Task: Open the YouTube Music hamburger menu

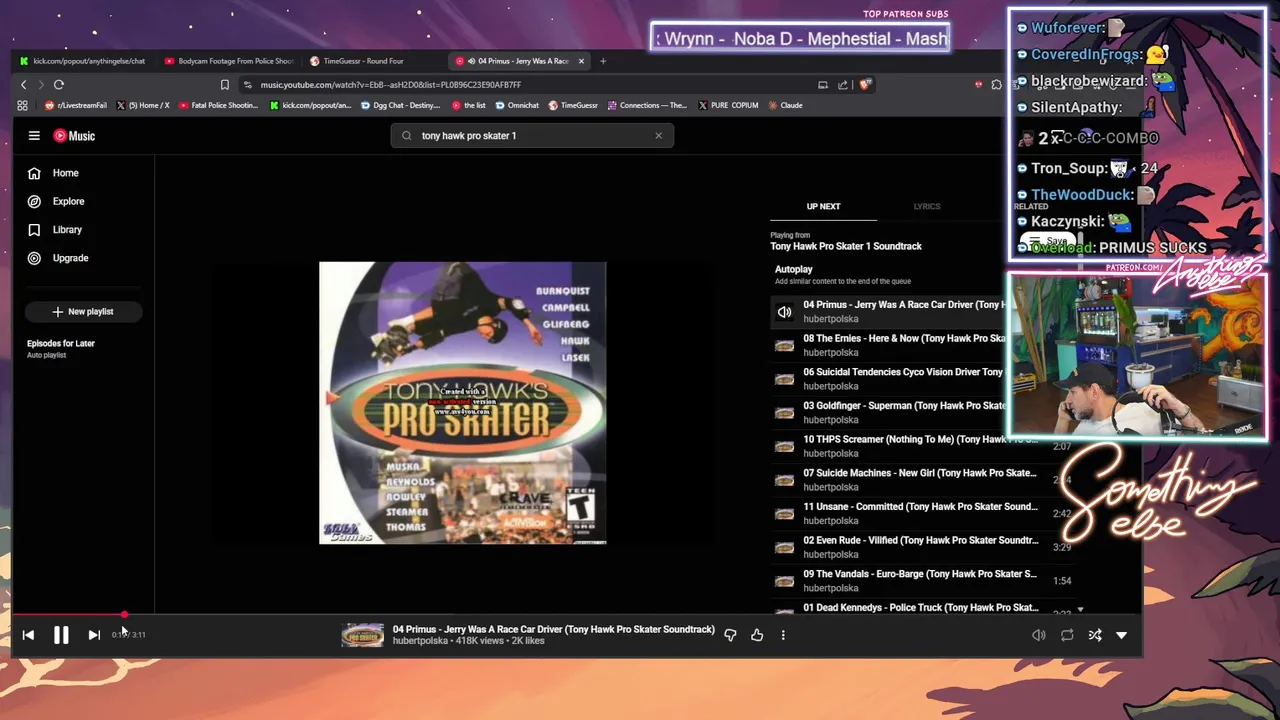Action: tap(34, 136)
